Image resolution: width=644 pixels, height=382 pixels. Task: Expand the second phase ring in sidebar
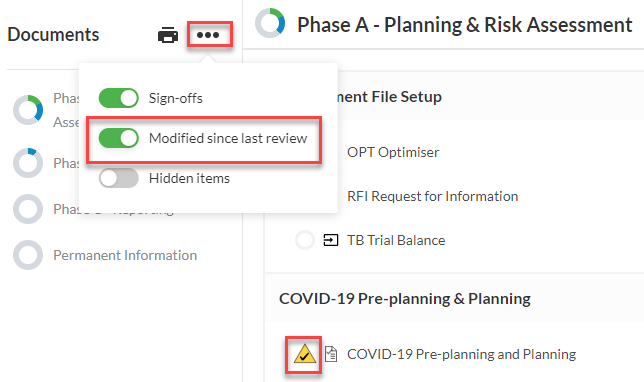click(x=28, y=163)
